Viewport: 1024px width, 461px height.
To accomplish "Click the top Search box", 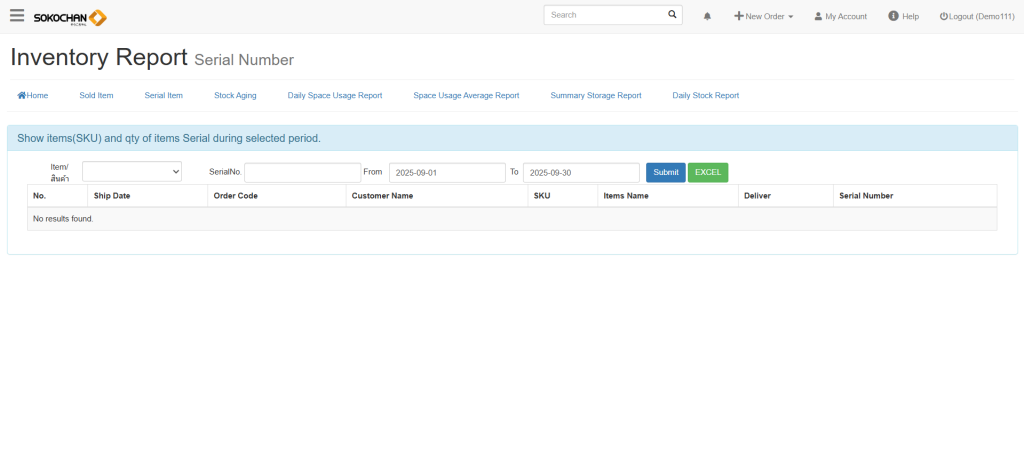I will tap(605, 15).
